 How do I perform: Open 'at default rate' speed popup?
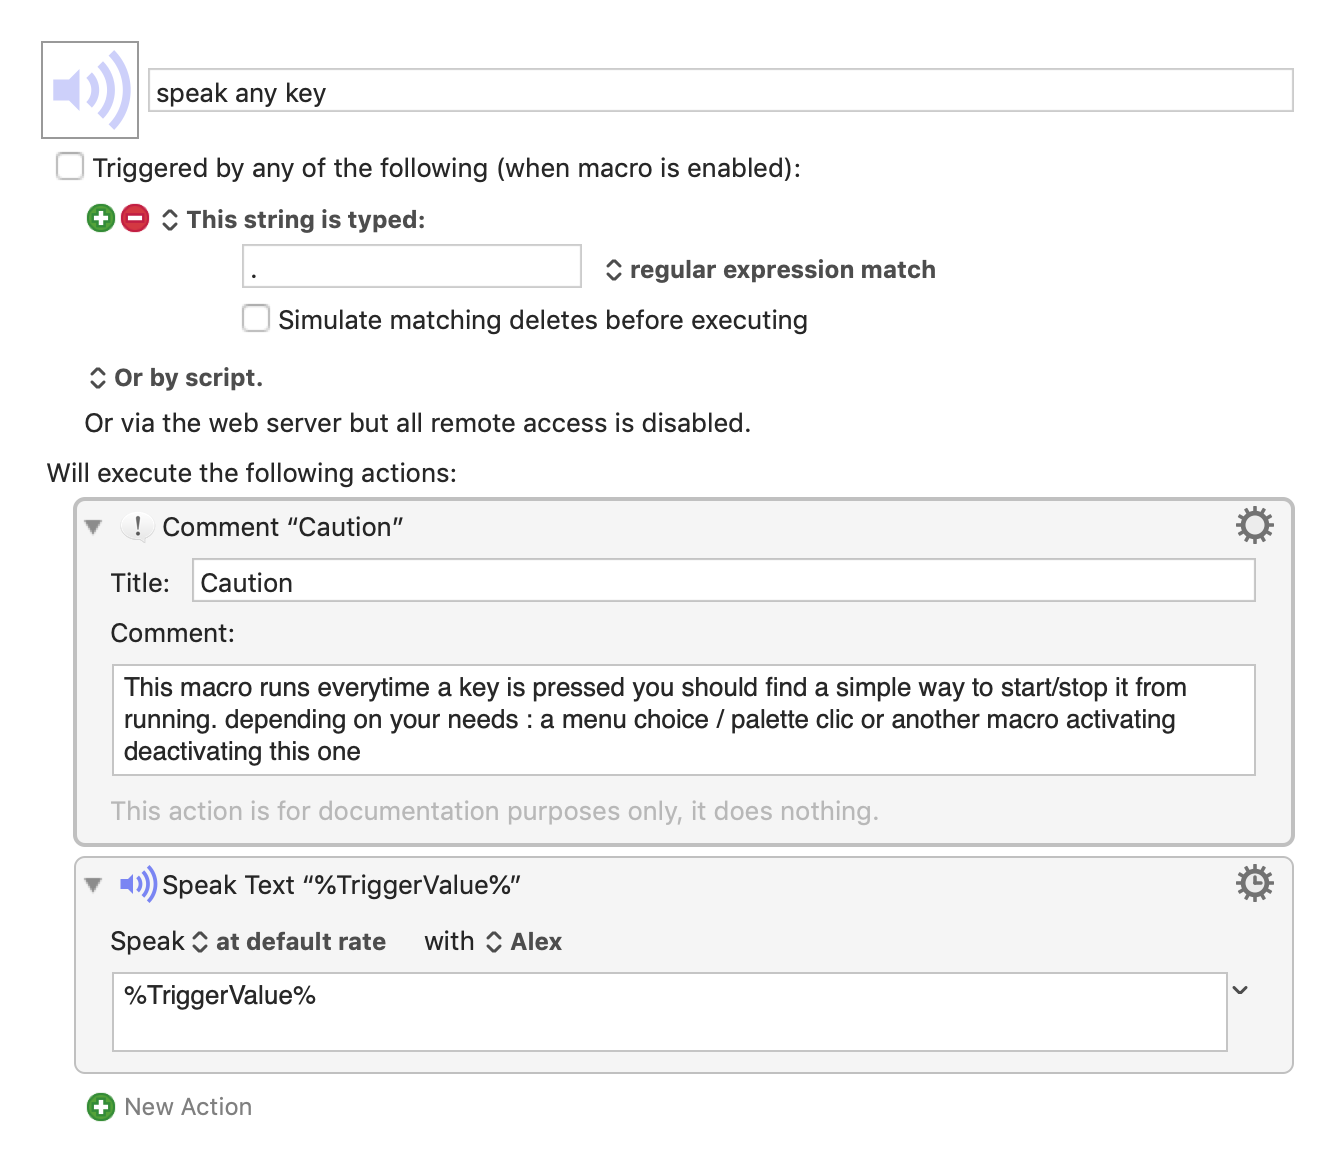tap(289, 941)
